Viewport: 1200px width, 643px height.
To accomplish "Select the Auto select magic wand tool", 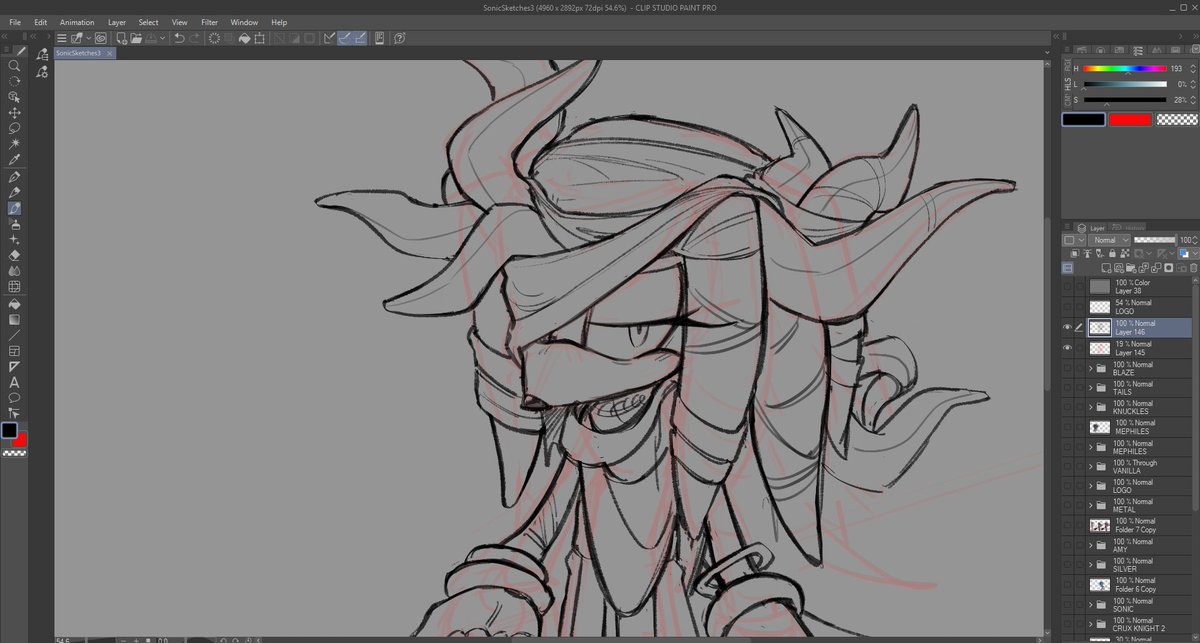I will click(14, 144).
